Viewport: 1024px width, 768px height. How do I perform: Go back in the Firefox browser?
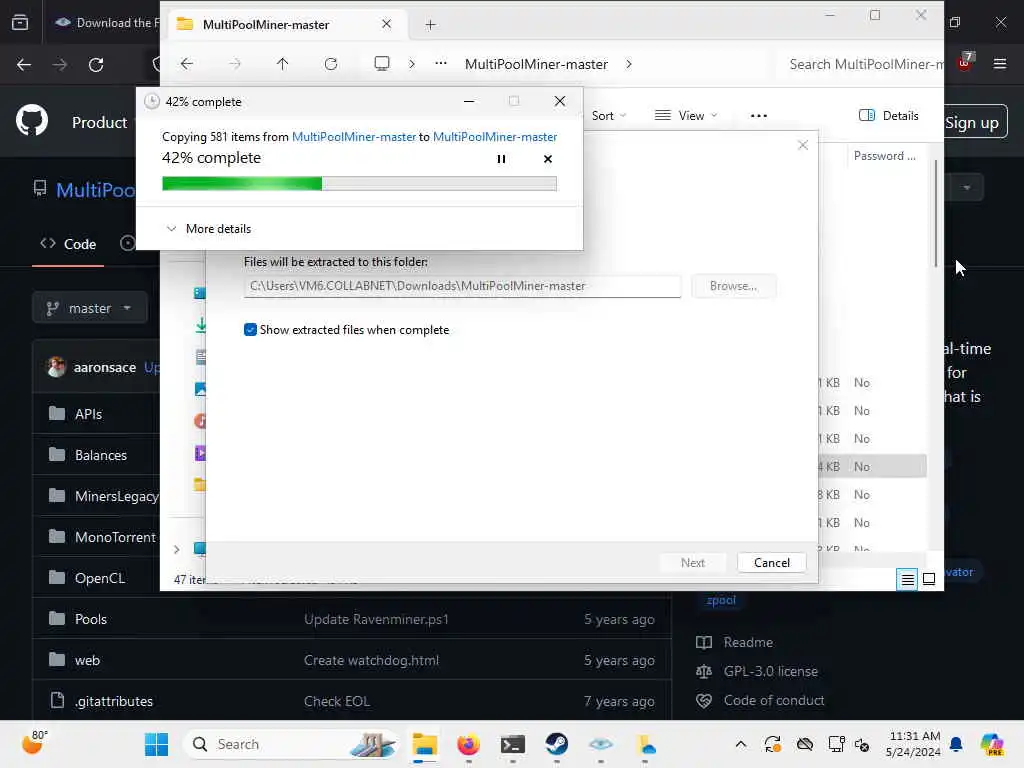24,65
